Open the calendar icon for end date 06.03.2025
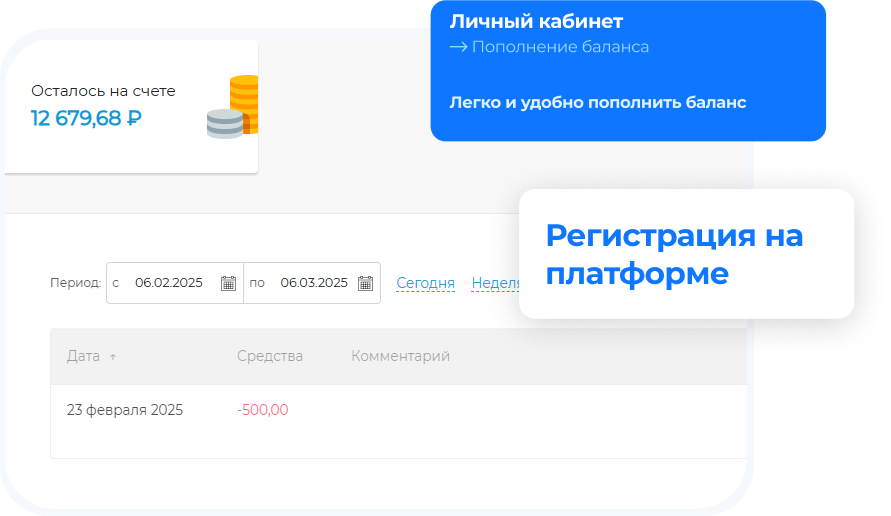 [365, 283]
